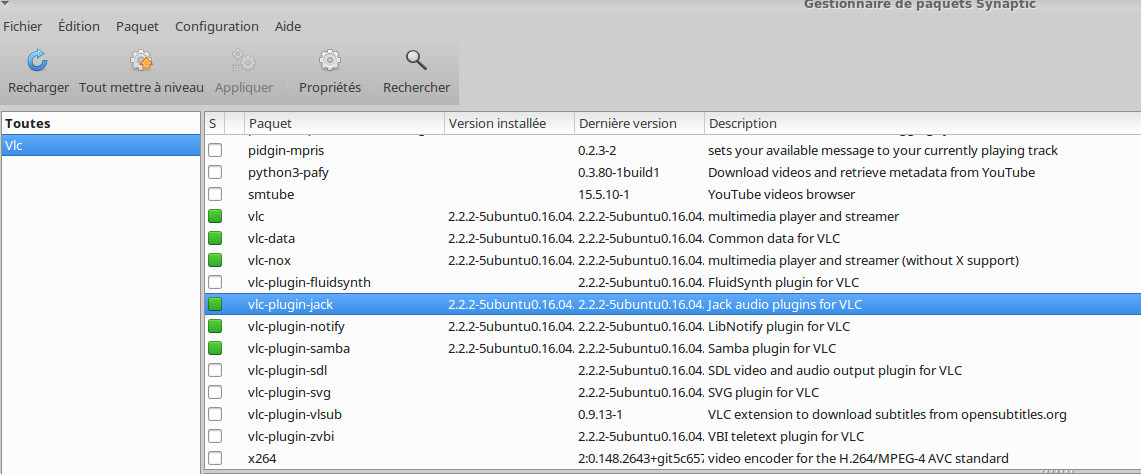Mark checkbox for vlc-plugin-vlsub

click(x=215, y=414)
